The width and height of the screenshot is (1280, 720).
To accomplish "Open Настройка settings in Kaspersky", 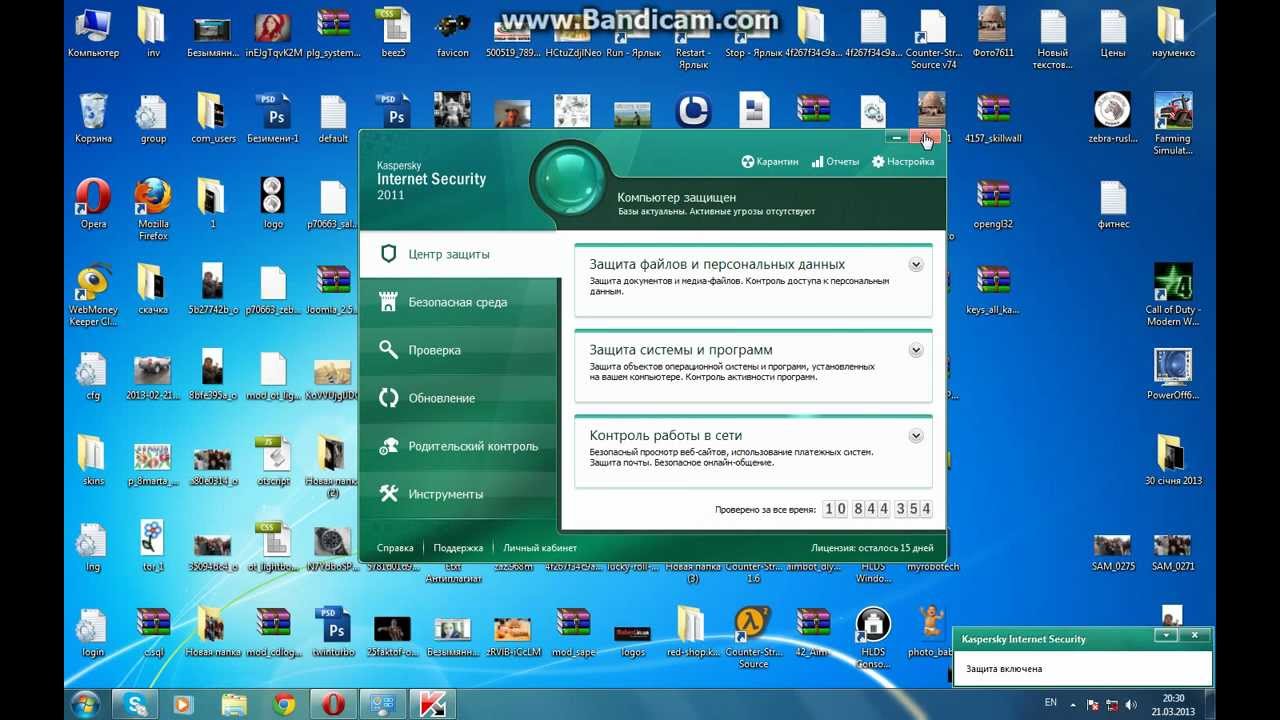I will [903, 161].
